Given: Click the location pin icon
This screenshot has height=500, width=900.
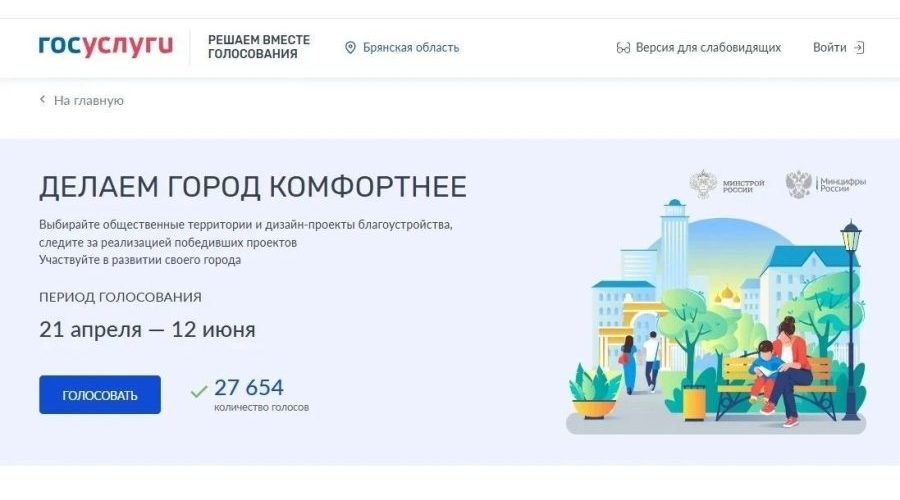Looking at the screenshot, I should click(350, 47).
